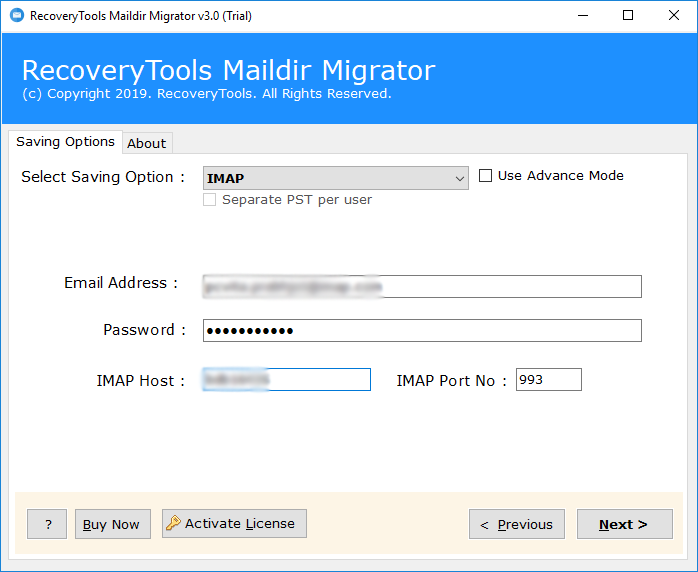Click the Email Address label
Screen dimensions: 698x572
(121, 283)
